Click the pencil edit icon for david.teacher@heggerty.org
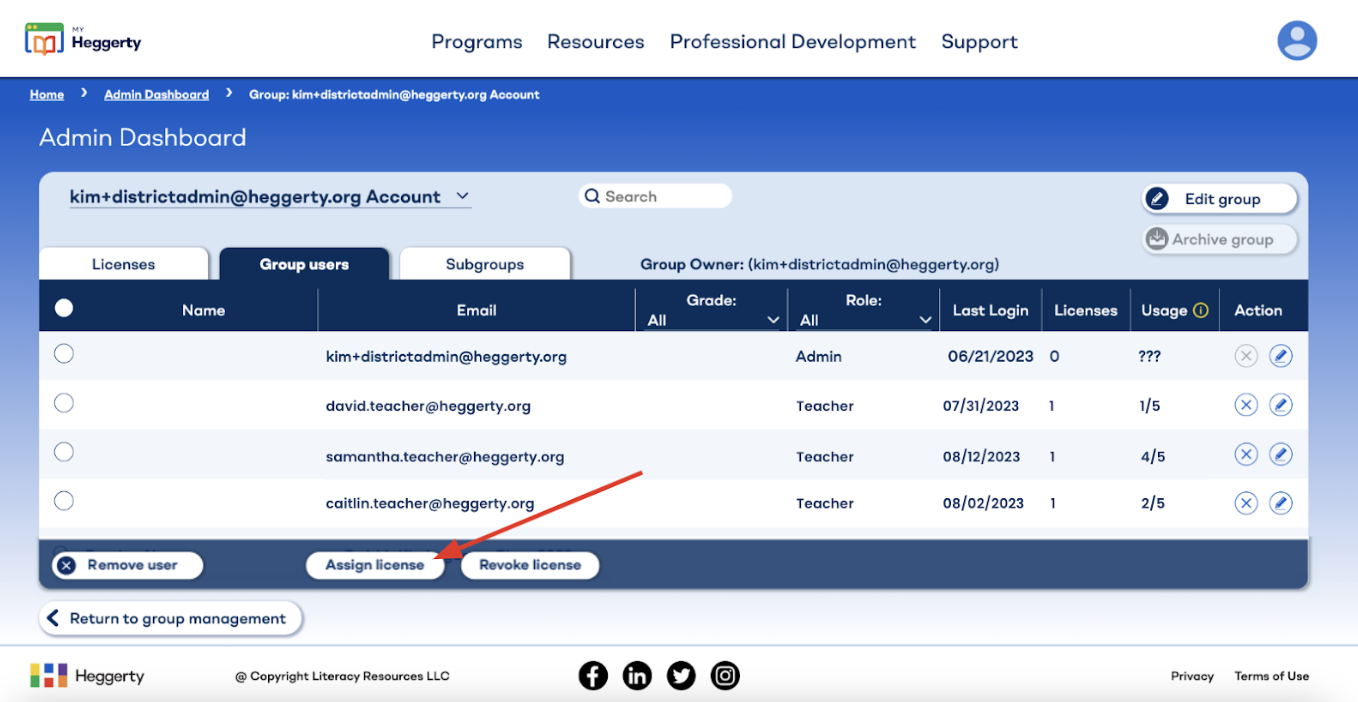Image resolution: width=1358 pixels, height=702 pixels. point(1281,404)
